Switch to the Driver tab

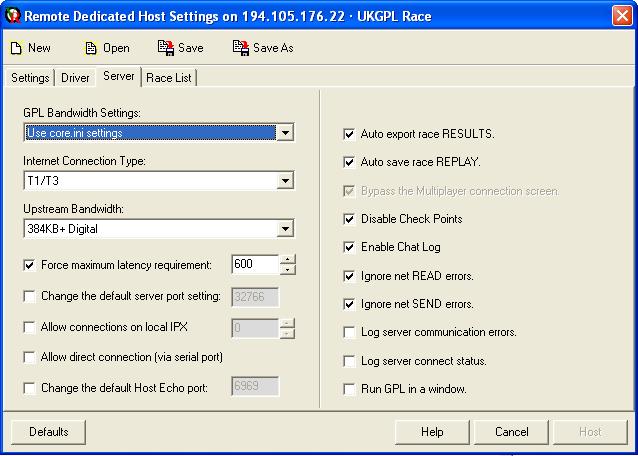pyautogui.click(x=75, y=78)
